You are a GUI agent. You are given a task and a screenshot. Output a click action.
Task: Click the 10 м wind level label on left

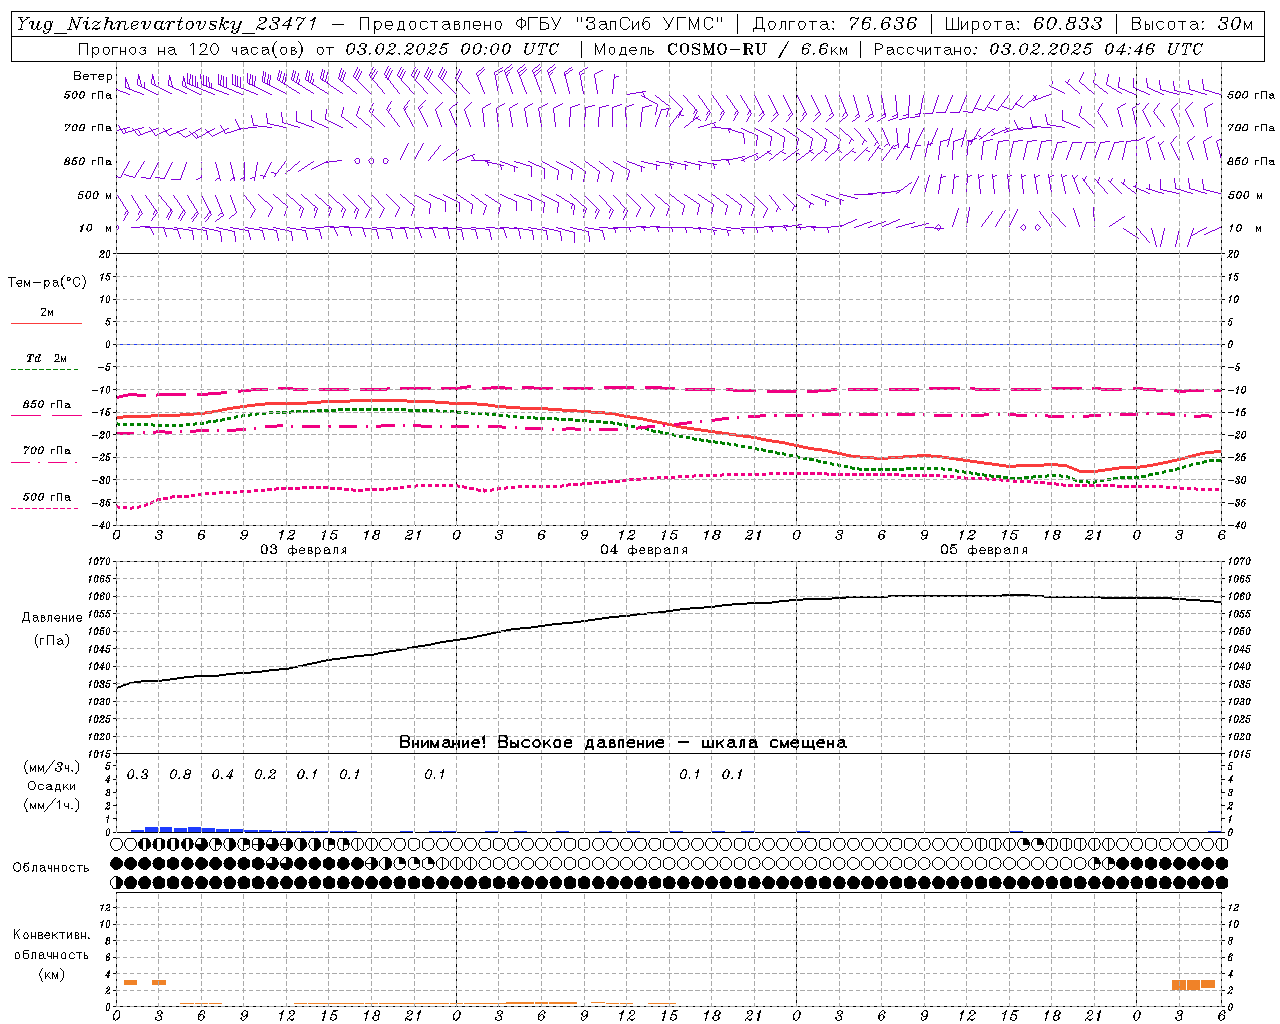[x=95, y=228]
